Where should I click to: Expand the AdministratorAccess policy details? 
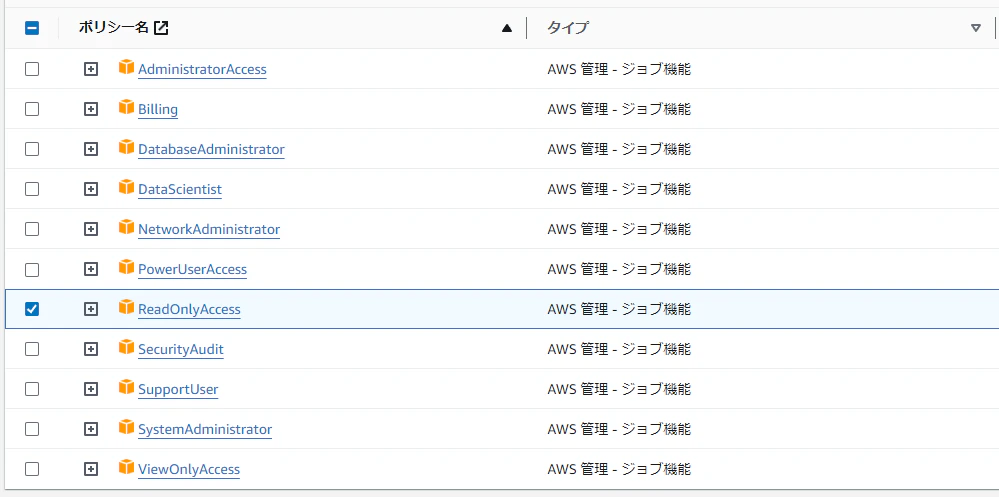click(x=91, y=69)
